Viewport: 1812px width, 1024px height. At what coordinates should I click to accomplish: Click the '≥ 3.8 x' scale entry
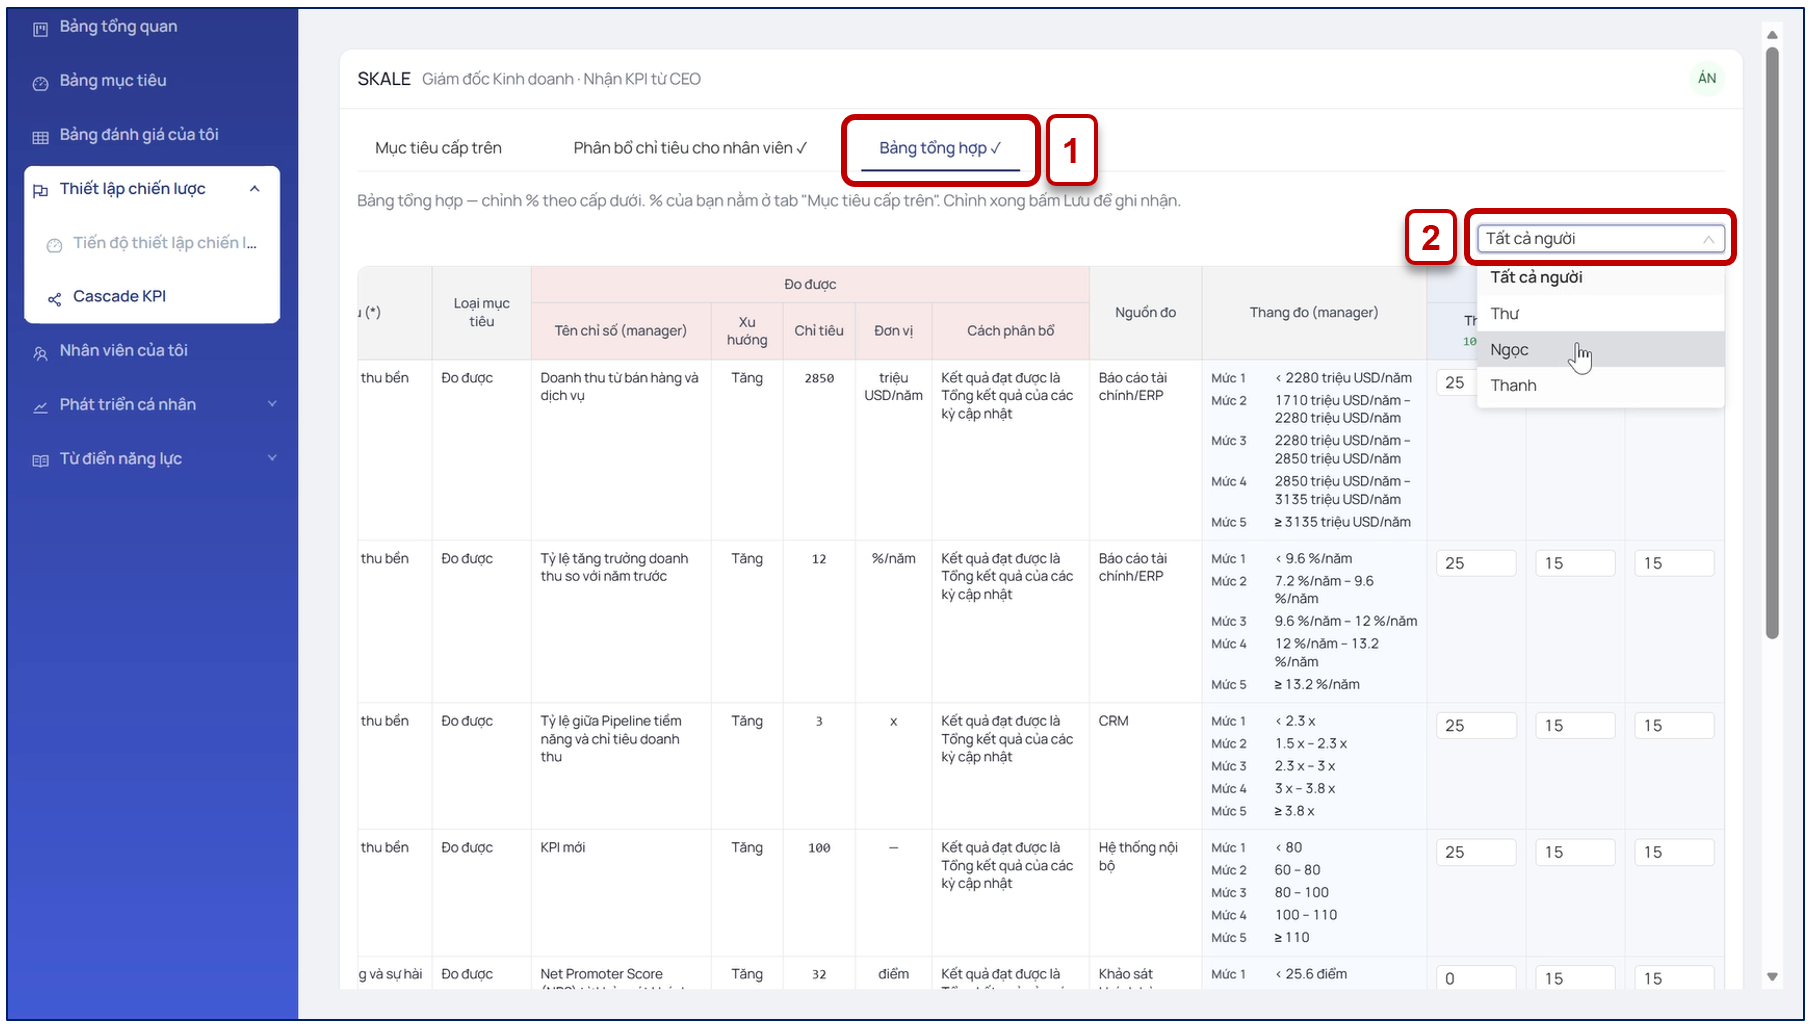click(1295, 812)
